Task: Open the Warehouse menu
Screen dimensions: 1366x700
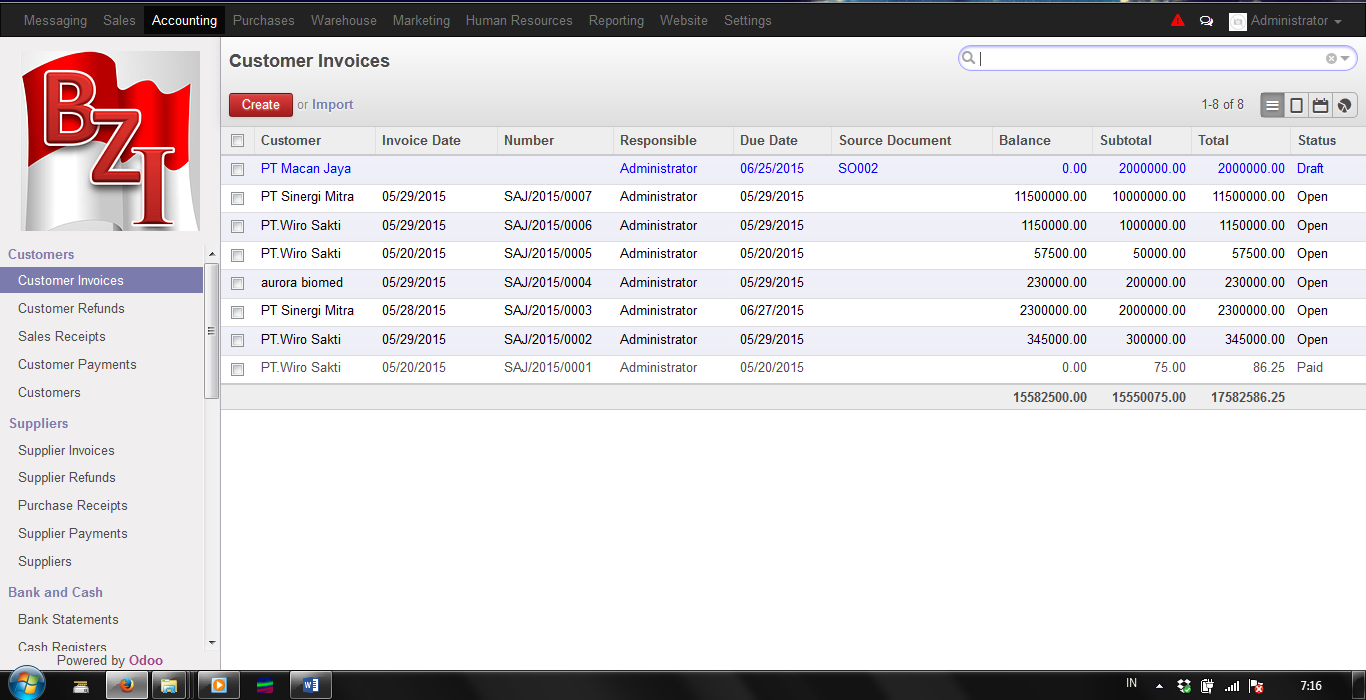Action: 343,19
